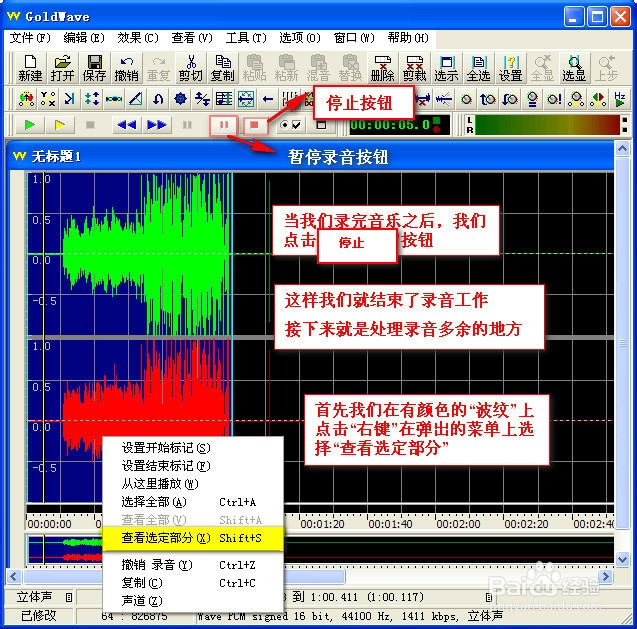Click the yellow dots with X effect icon
Screen dimensions: 637x629
click(48, 99)
